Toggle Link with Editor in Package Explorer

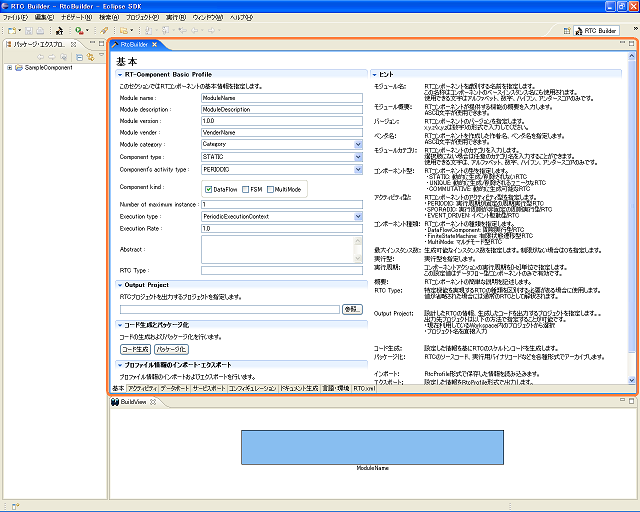[x=90, y=57]
